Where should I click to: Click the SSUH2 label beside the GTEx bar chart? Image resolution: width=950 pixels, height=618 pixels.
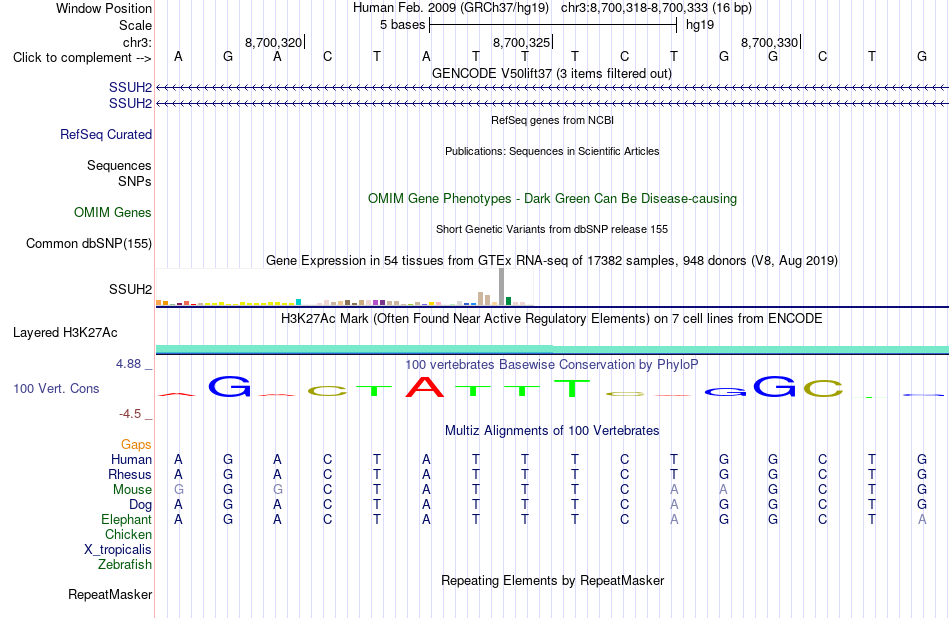(x=130, y=290)
